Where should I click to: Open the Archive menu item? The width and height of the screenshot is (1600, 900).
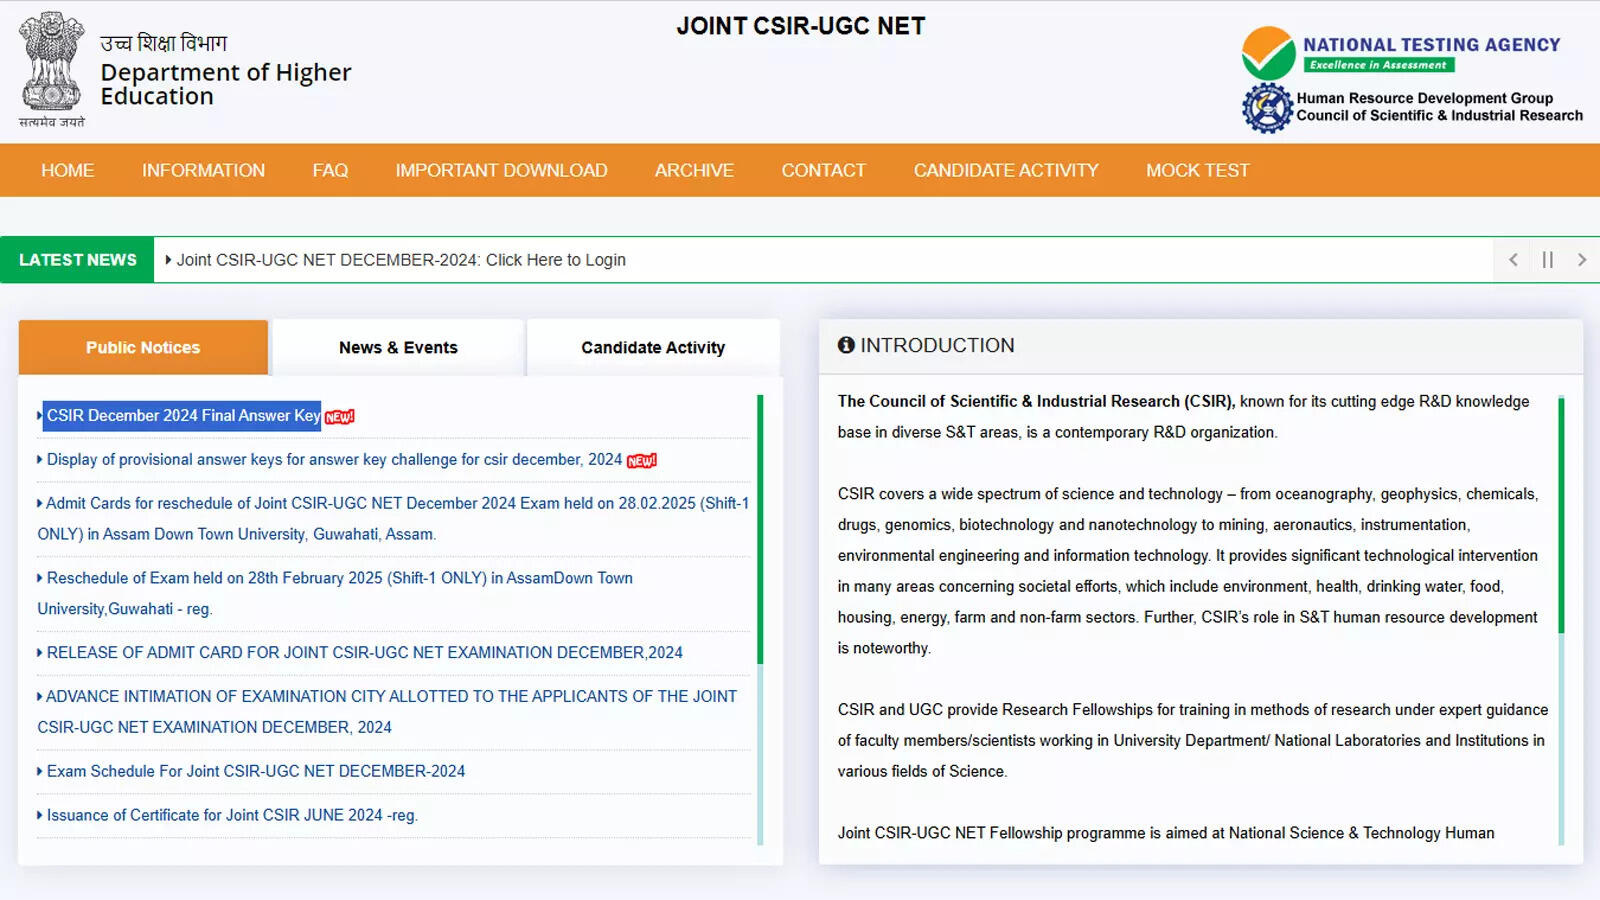pyautogui.click(x=694, y=170)
